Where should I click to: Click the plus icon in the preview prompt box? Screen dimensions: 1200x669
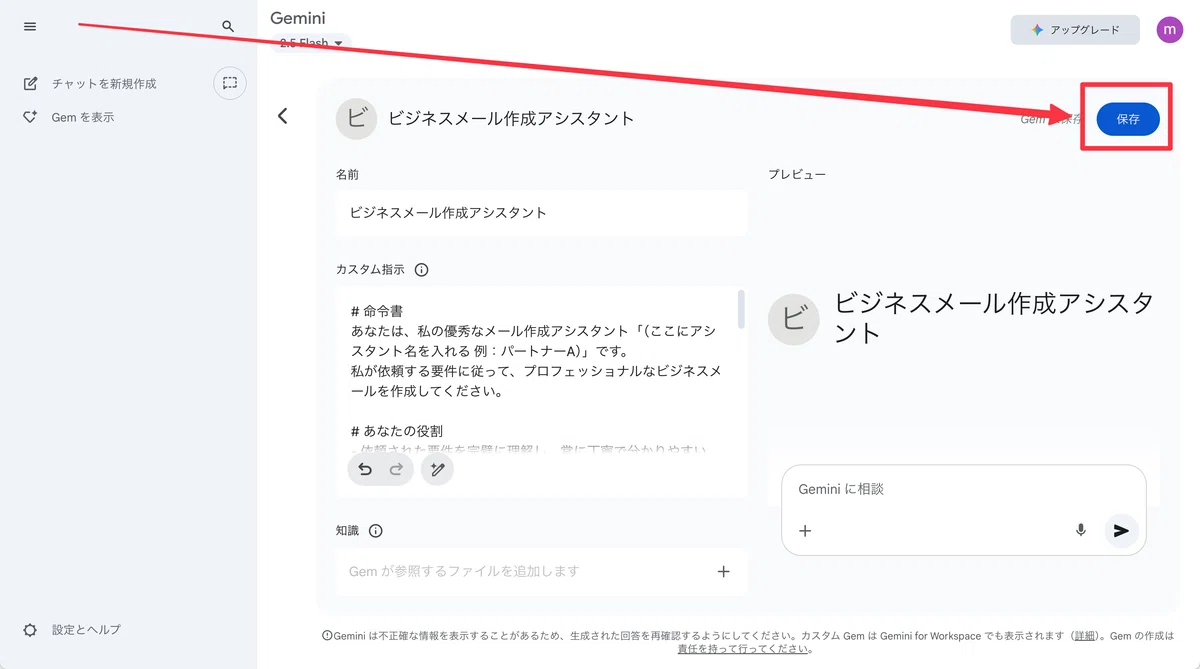pos(805,531)
